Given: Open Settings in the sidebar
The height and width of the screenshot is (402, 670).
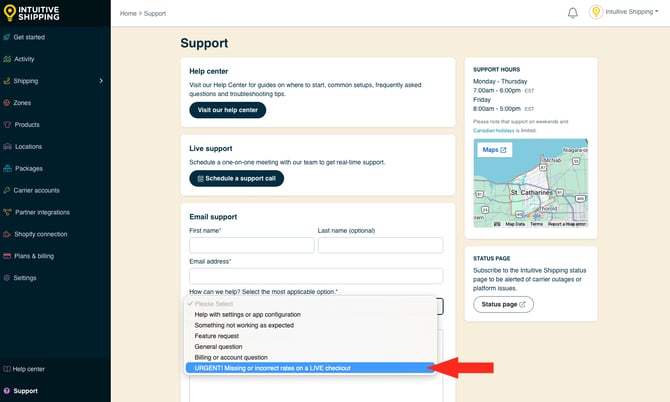Looking at the screenshot, I should point(25,278).
